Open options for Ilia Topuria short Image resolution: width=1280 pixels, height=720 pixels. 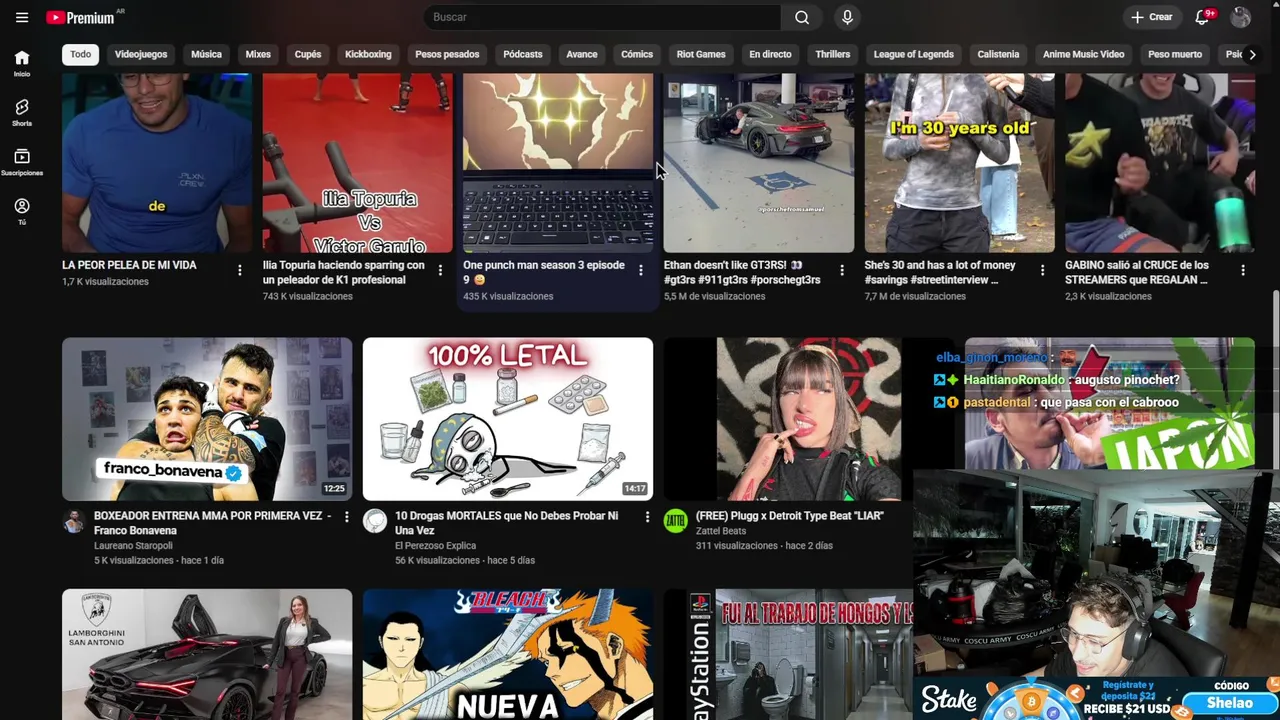coord(440,270)
